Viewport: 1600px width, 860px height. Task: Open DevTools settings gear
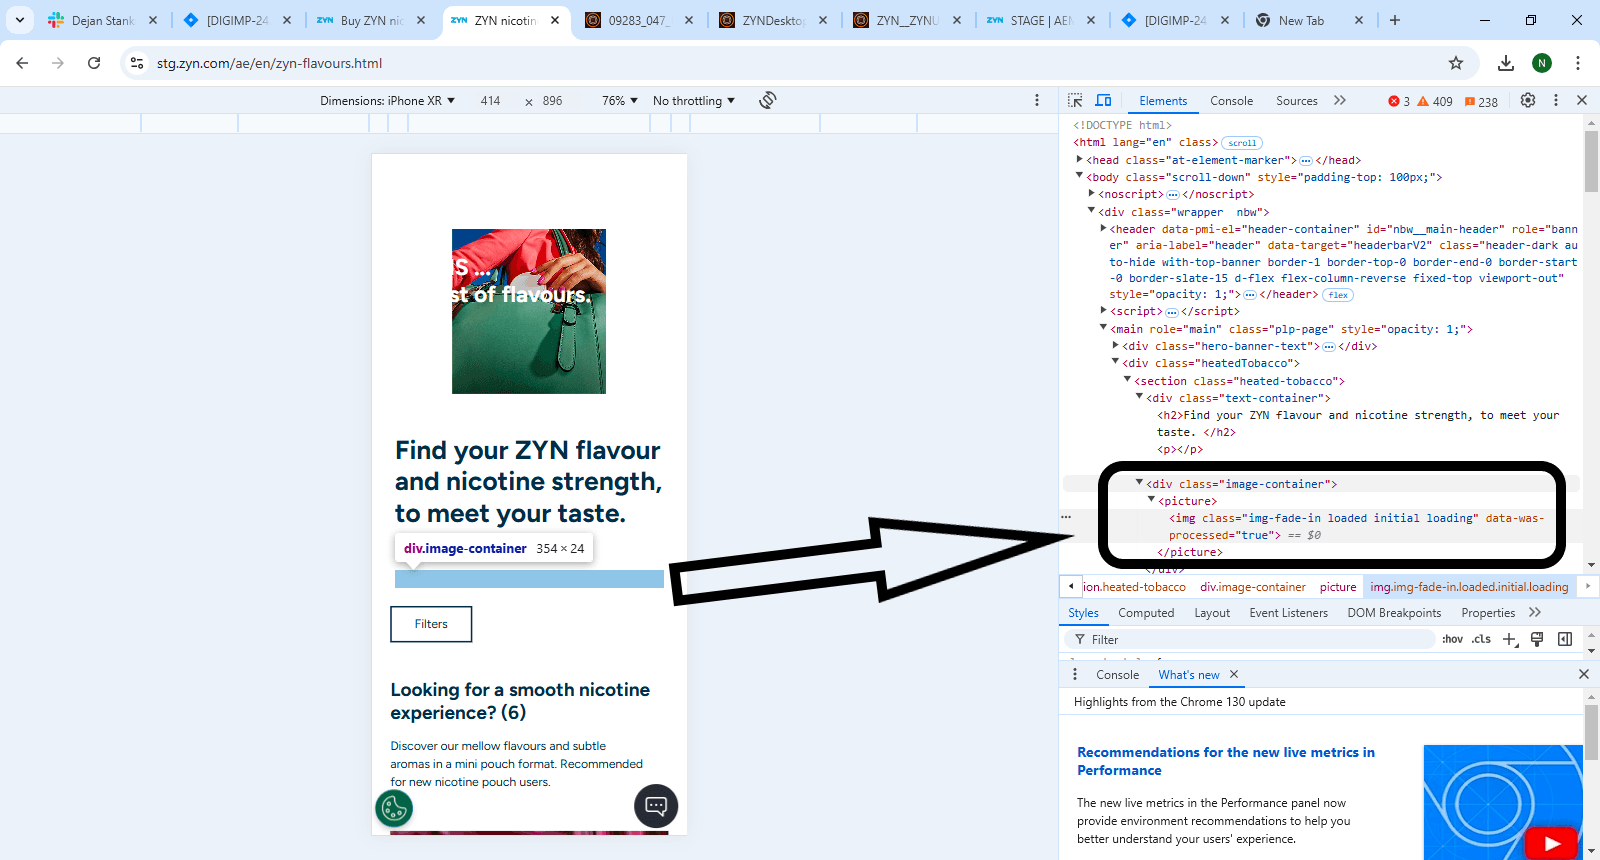pos(1528,100)
